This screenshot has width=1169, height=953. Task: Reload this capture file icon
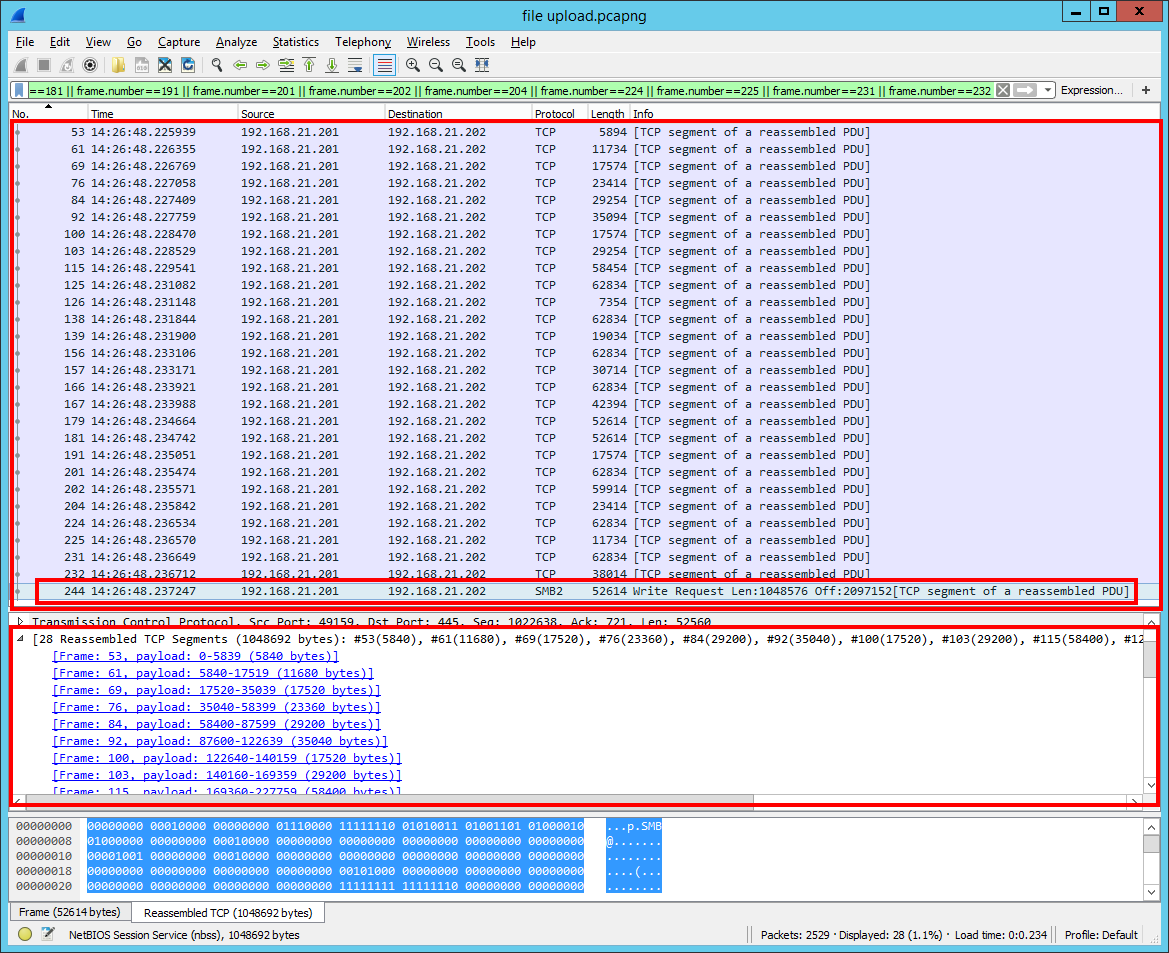pyautogui.click(x=188, y=66)
